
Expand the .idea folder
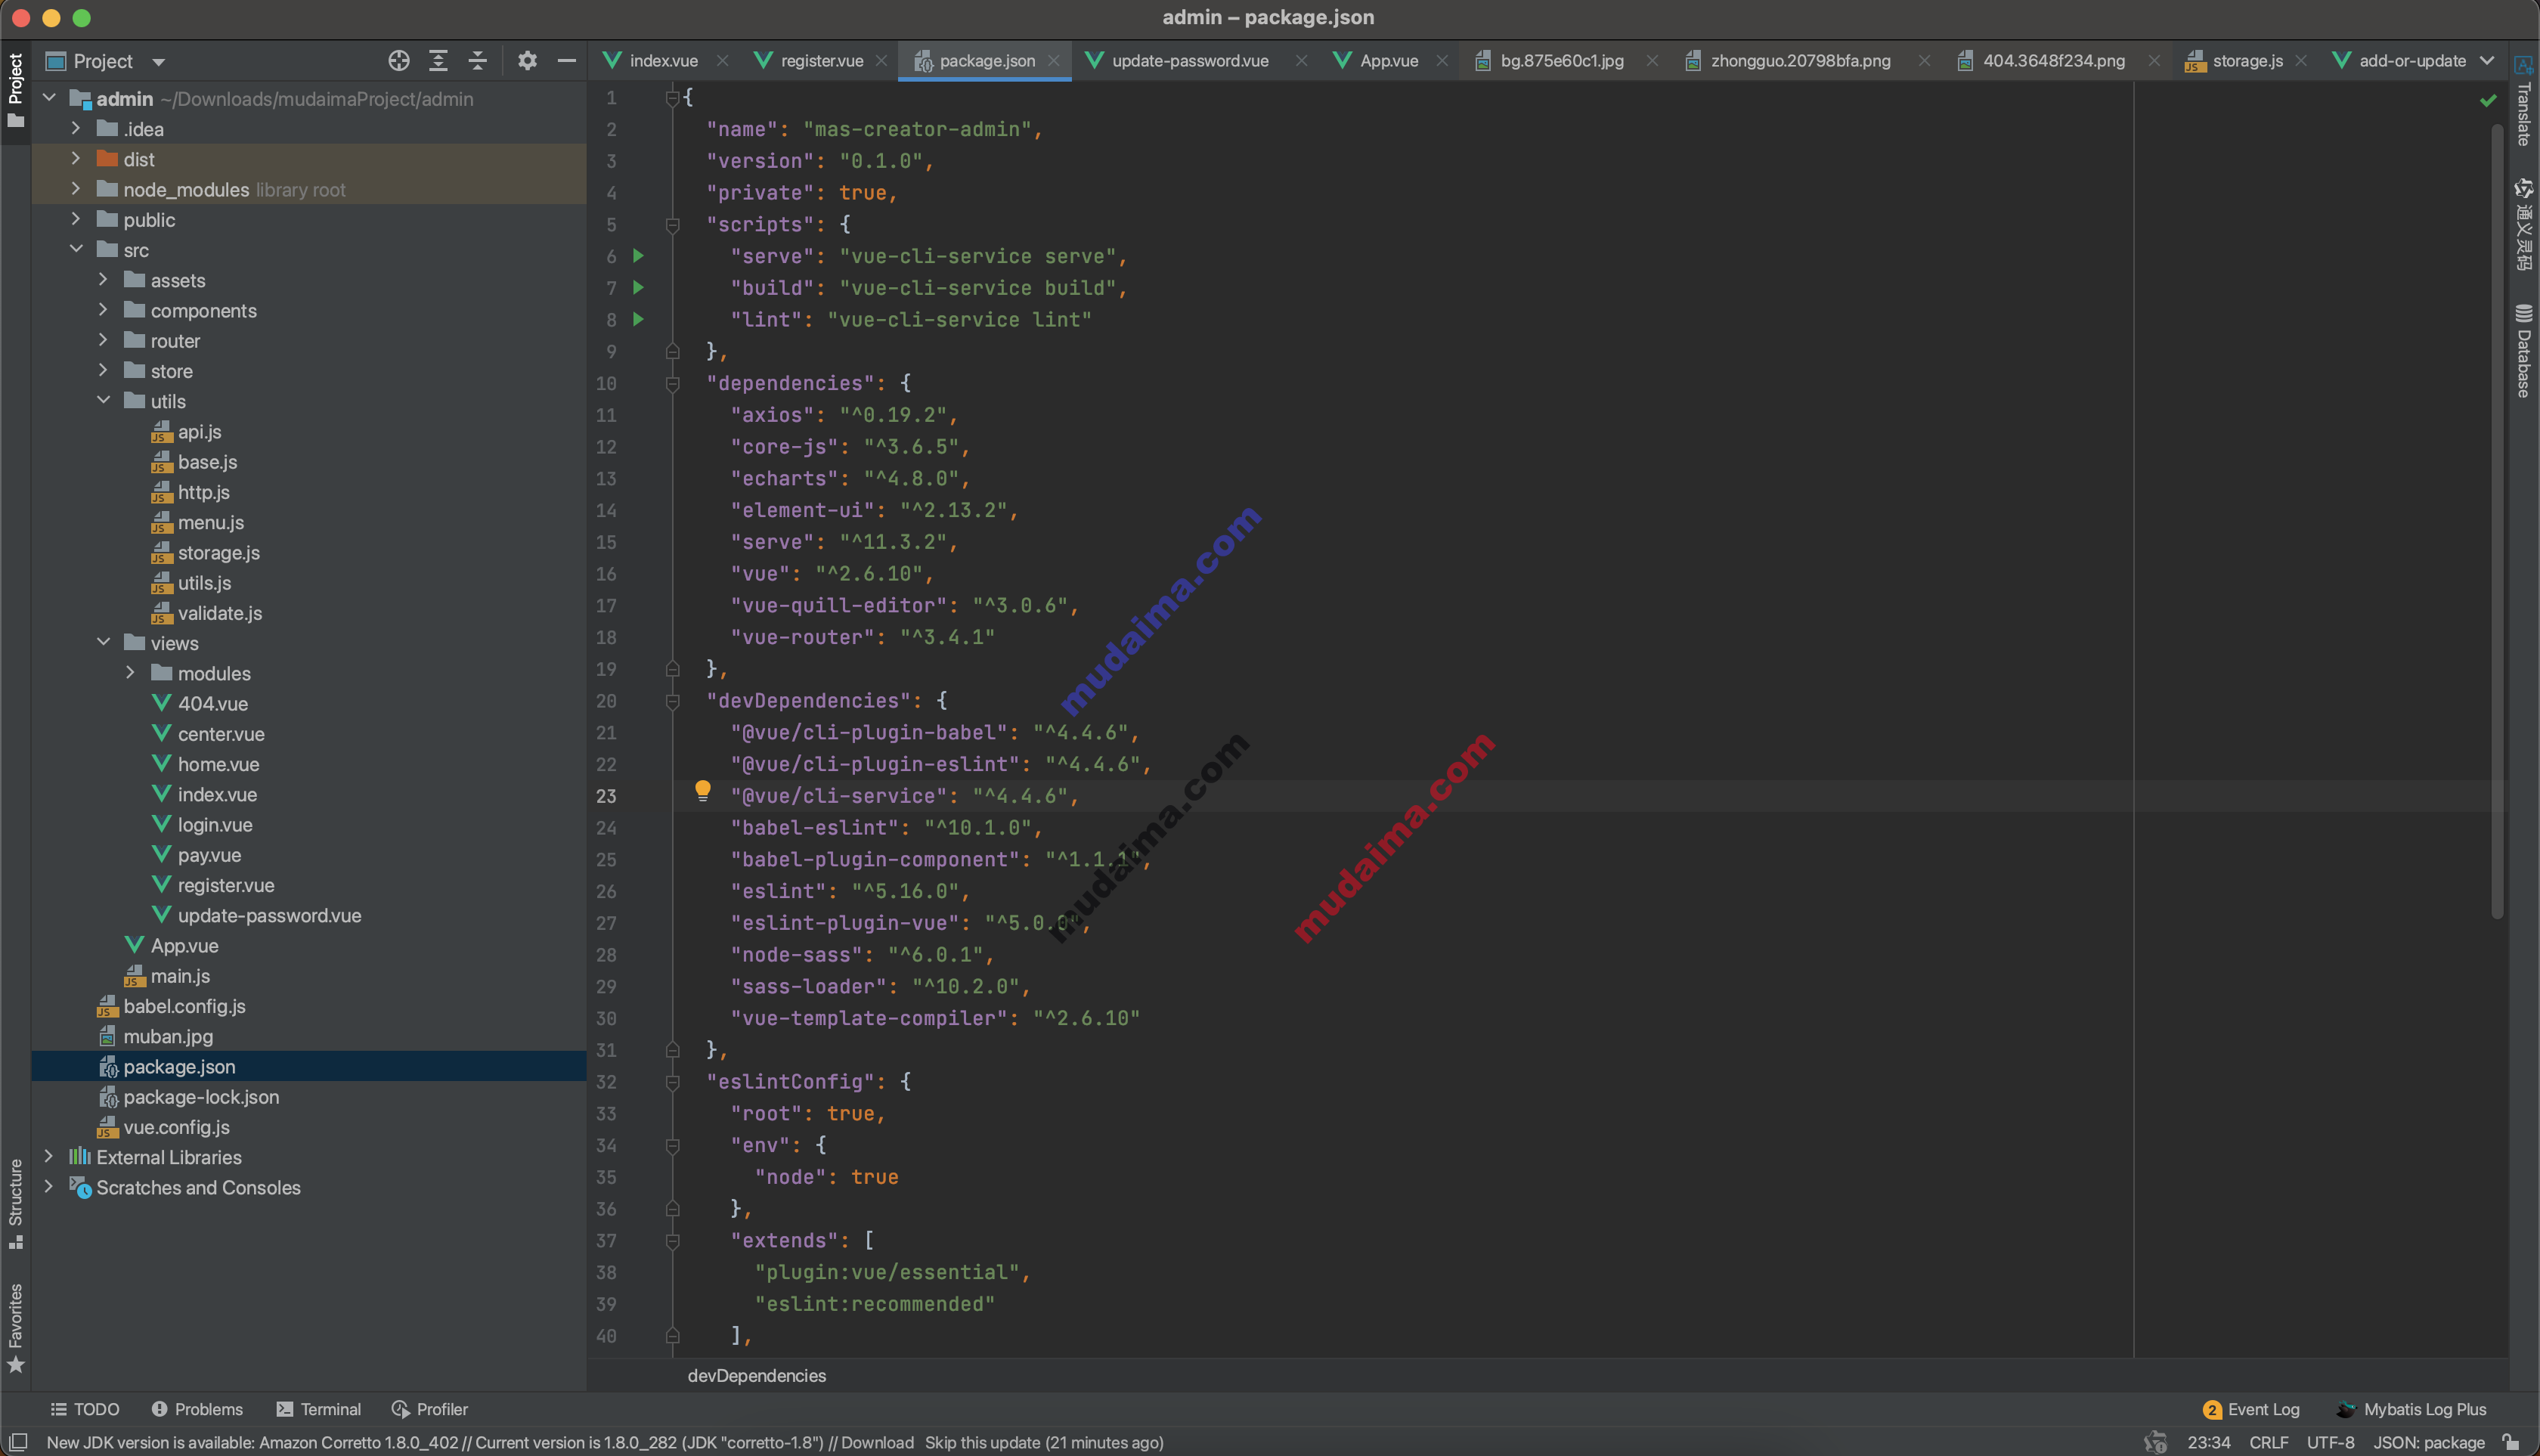tap(76, 129)
